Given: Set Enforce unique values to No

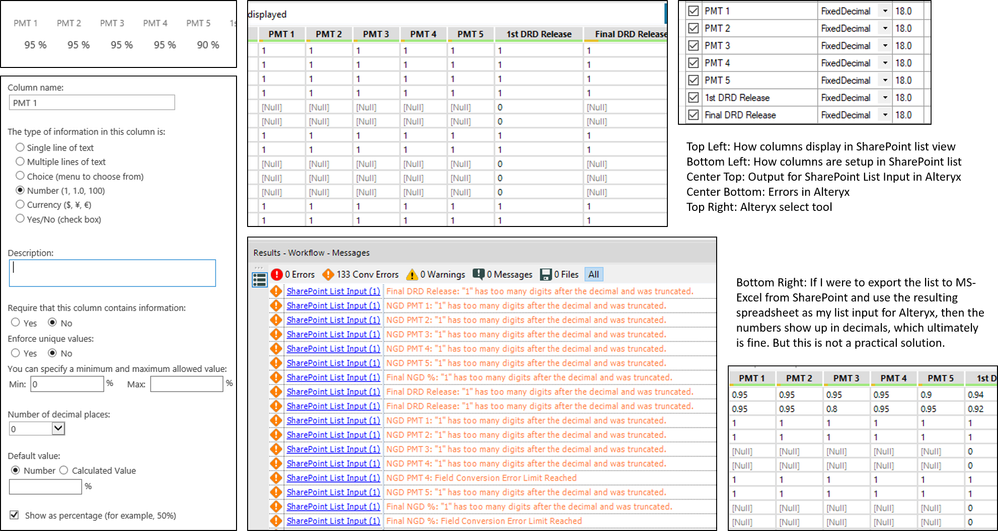Looking at the screenshot, I should tap(53, 353).
